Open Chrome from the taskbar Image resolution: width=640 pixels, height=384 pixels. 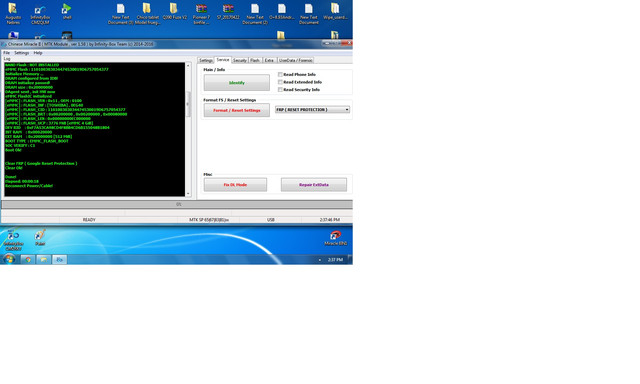pyautogui.click(x=28, y=260)
